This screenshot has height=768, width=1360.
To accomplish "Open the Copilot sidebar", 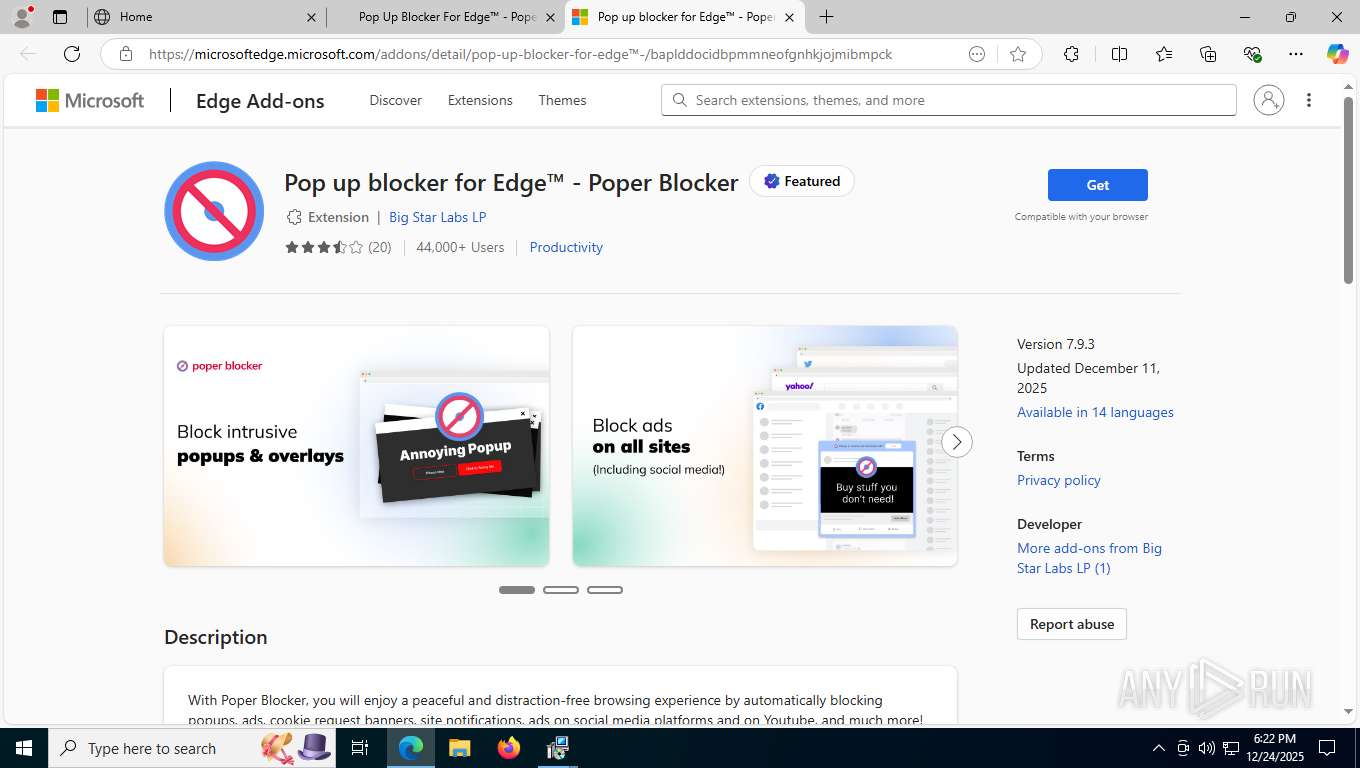I will pos(1337,54).
